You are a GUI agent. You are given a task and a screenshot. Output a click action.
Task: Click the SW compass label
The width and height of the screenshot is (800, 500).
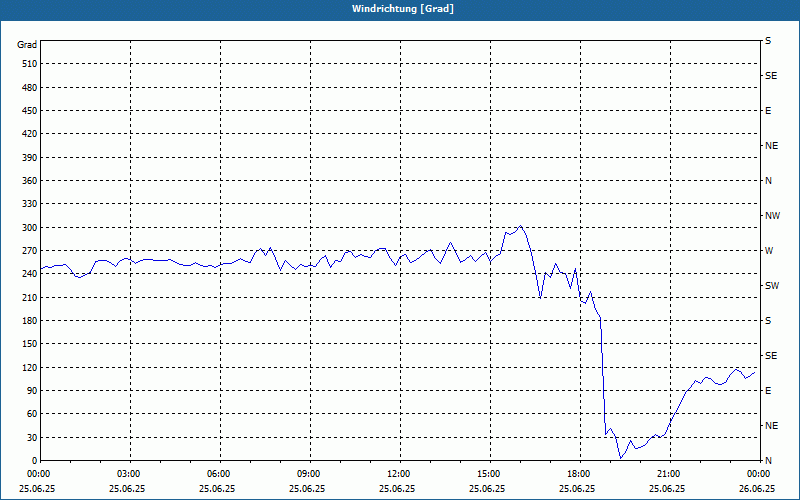pos(772,286)
